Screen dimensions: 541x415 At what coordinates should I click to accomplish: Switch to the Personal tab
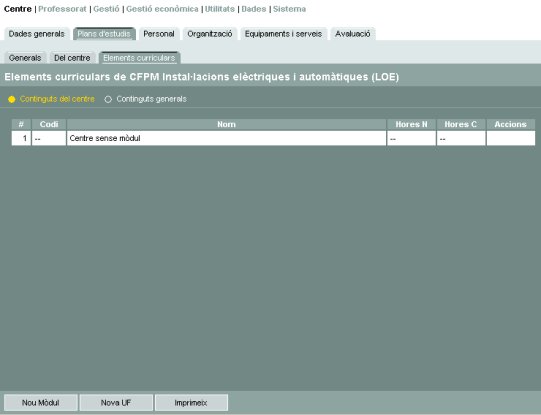tap(159, 34)
